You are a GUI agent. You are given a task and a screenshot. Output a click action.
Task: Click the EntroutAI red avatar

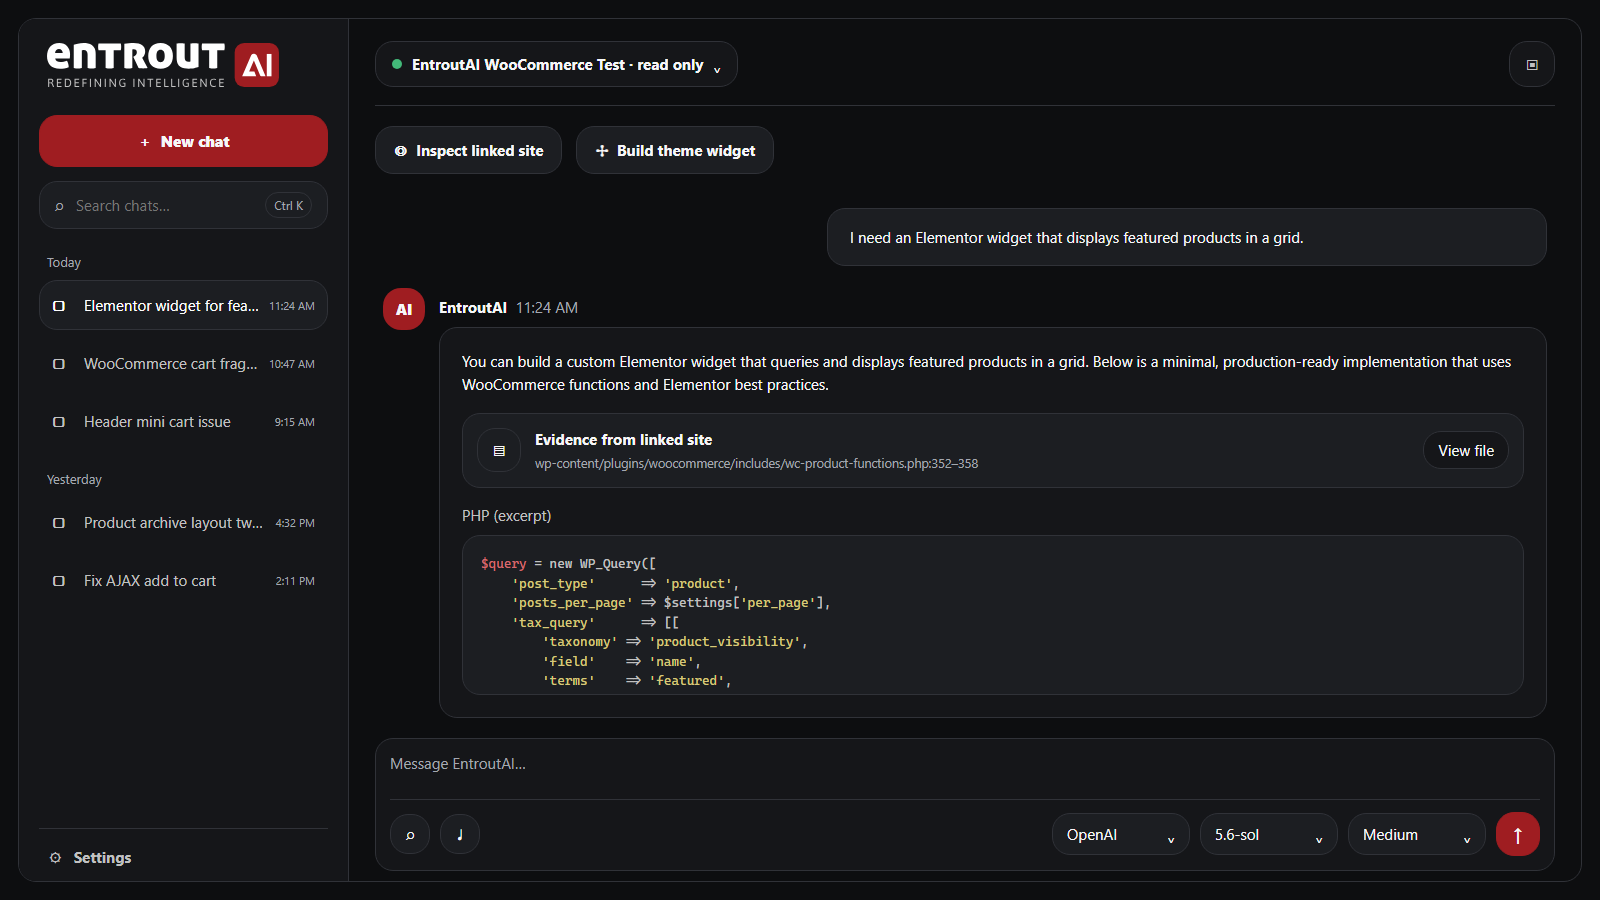point(404,309)
